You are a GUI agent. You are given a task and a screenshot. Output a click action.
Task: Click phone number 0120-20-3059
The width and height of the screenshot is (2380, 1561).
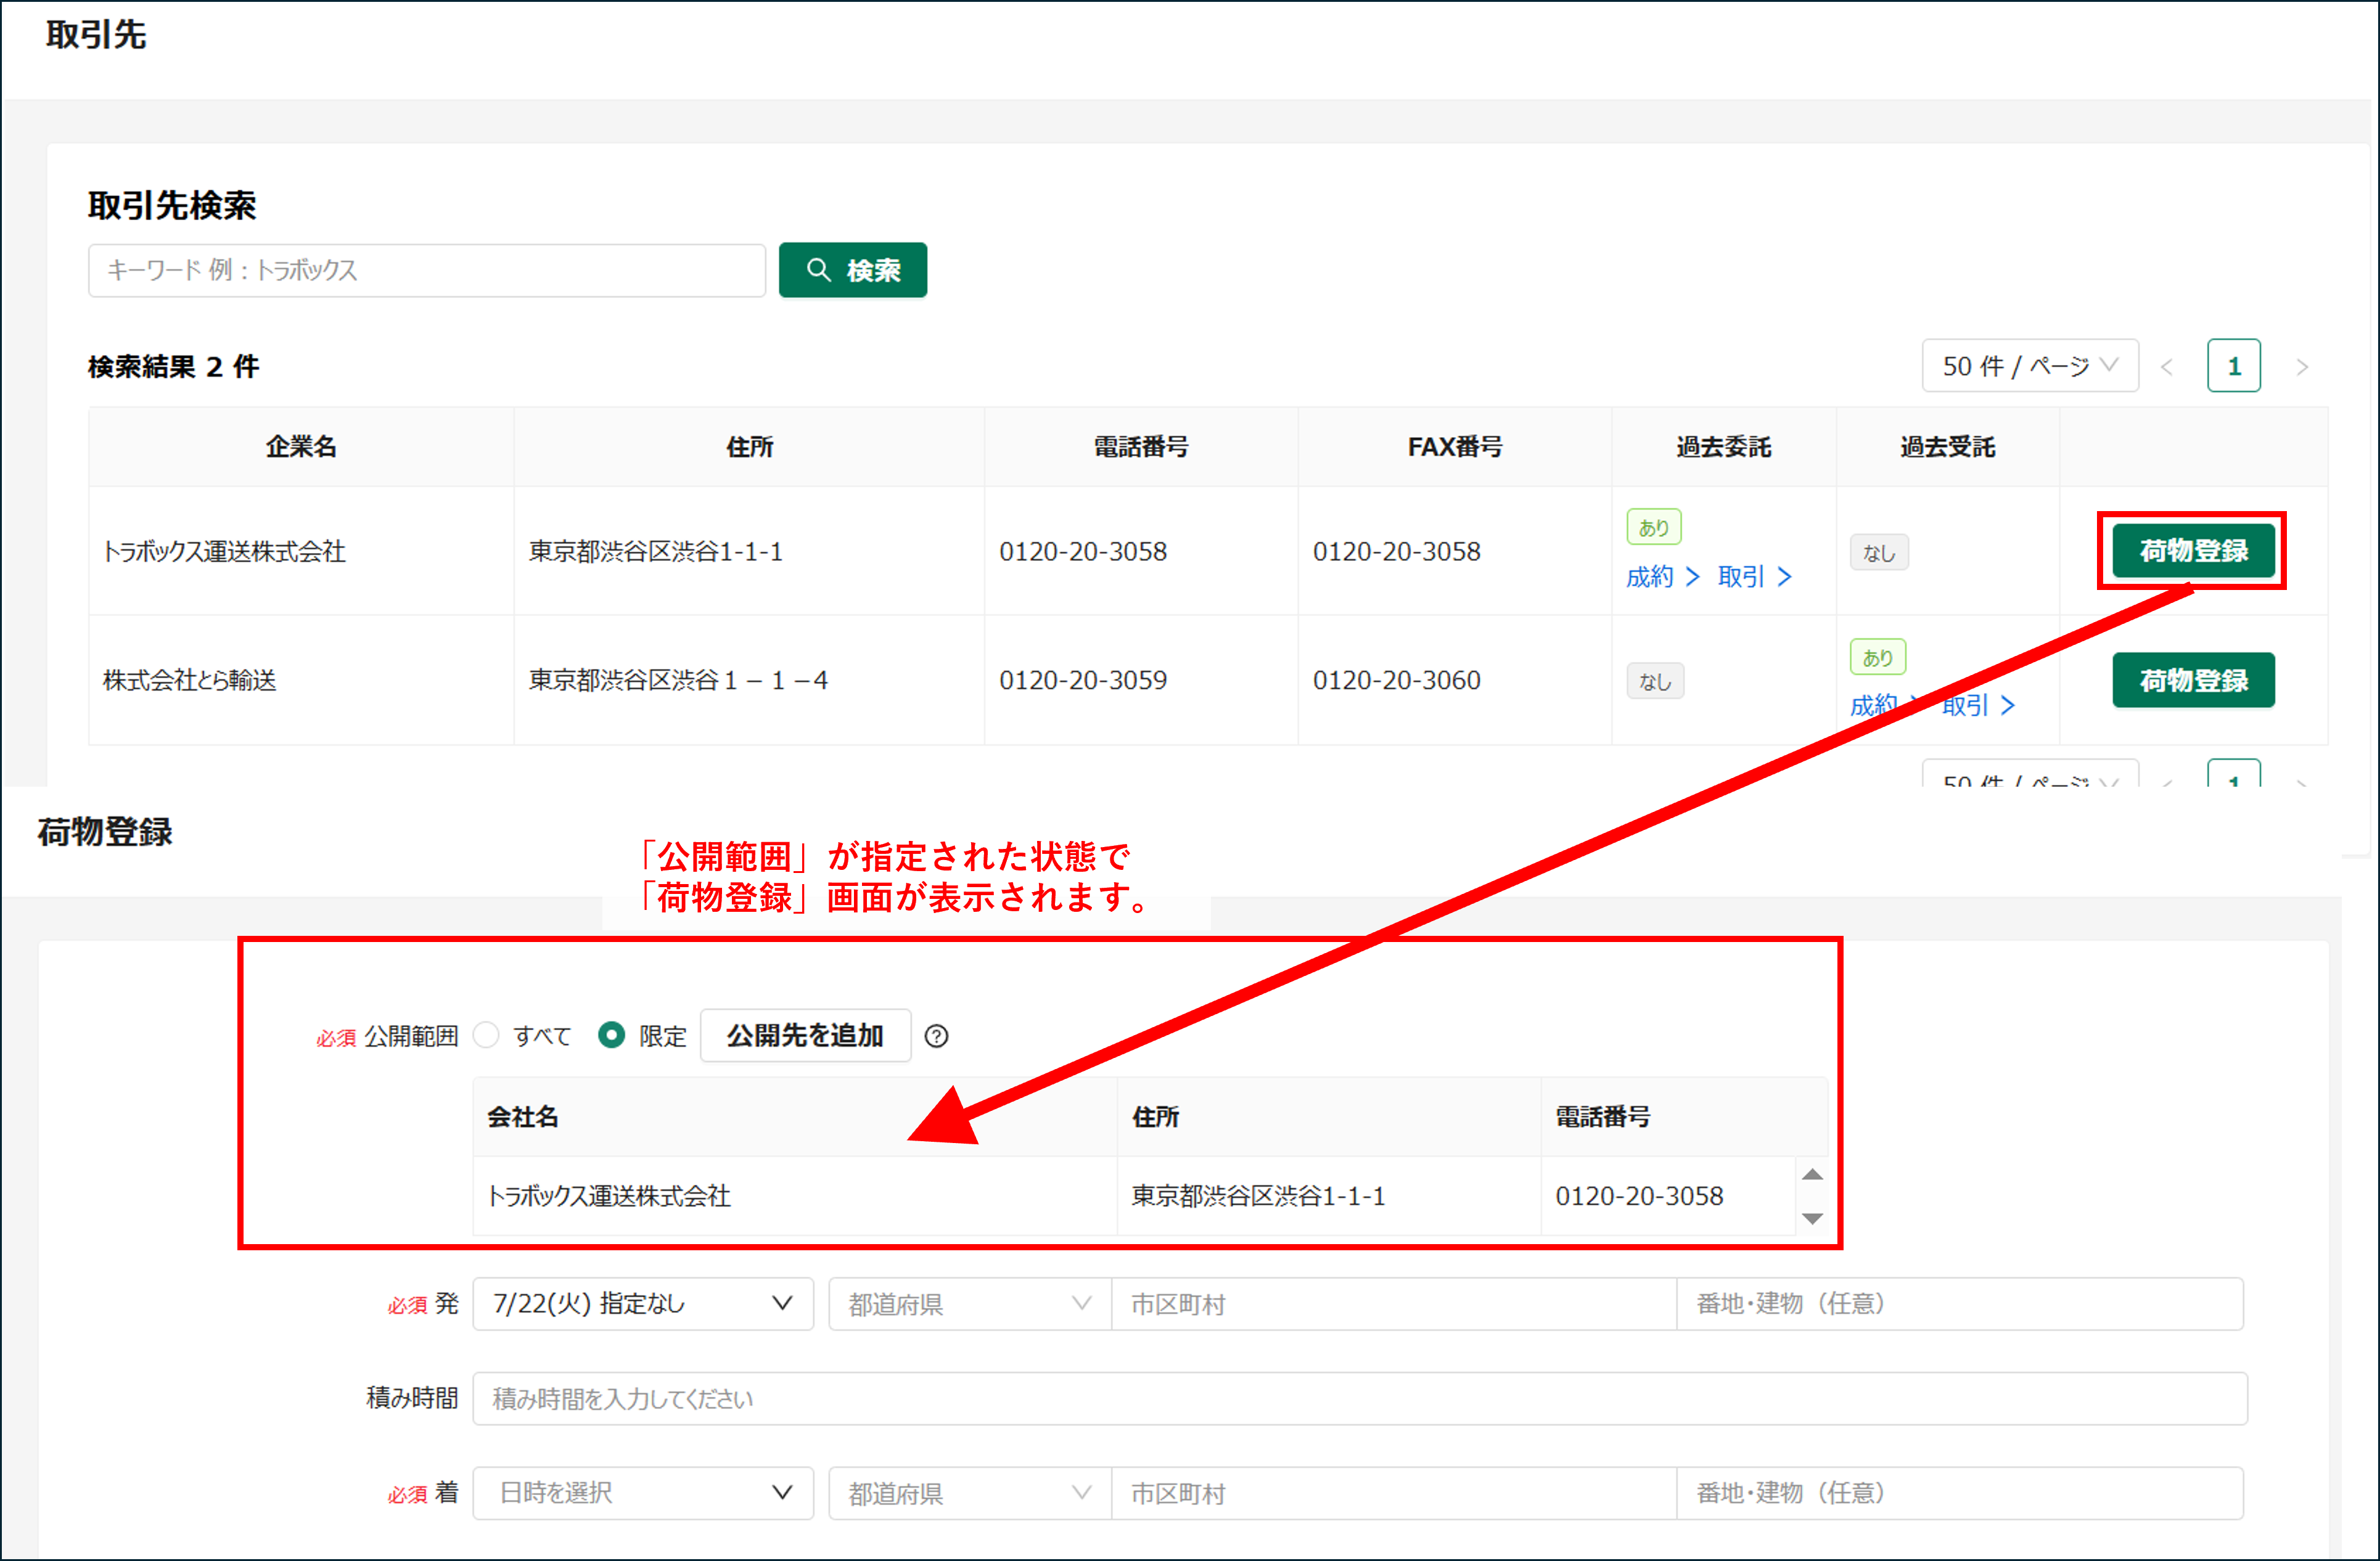[x=1083, y=681]
